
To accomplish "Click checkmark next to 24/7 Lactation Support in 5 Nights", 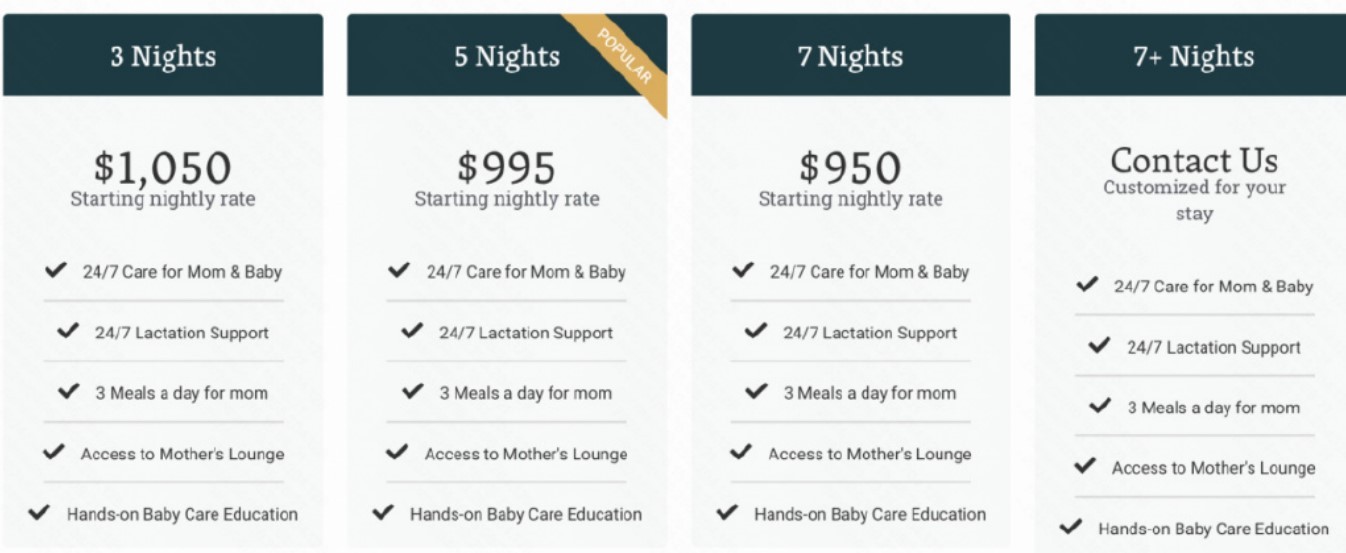I will (x=412, y=331).
